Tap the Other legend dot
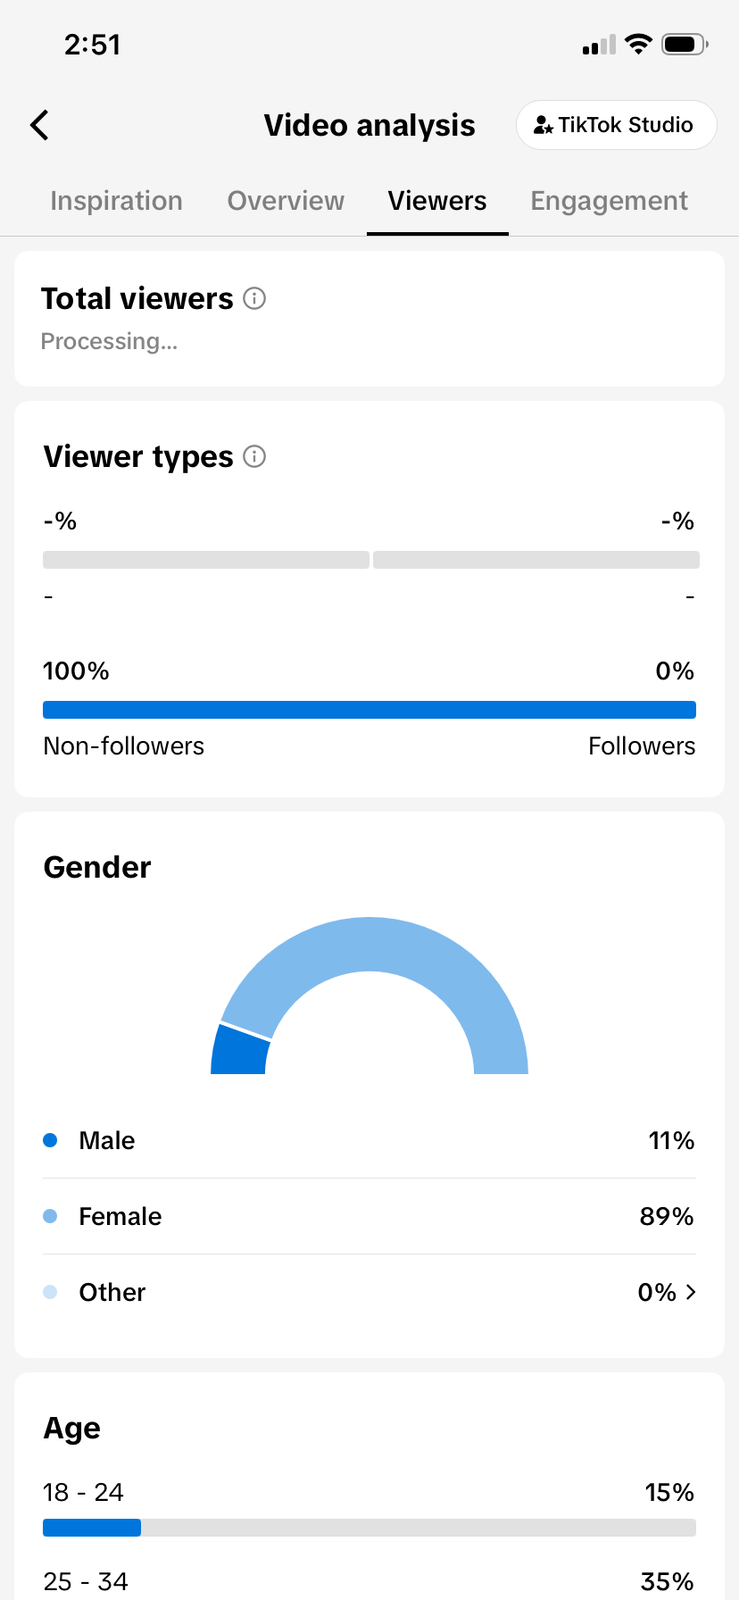The image size is (739, 1600). pos(50,1292)
